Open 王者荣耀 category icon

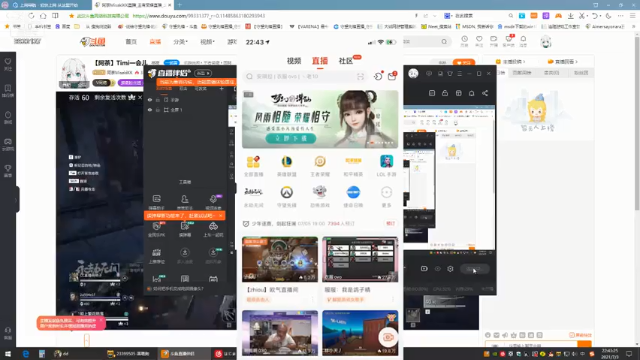[320, 166]
